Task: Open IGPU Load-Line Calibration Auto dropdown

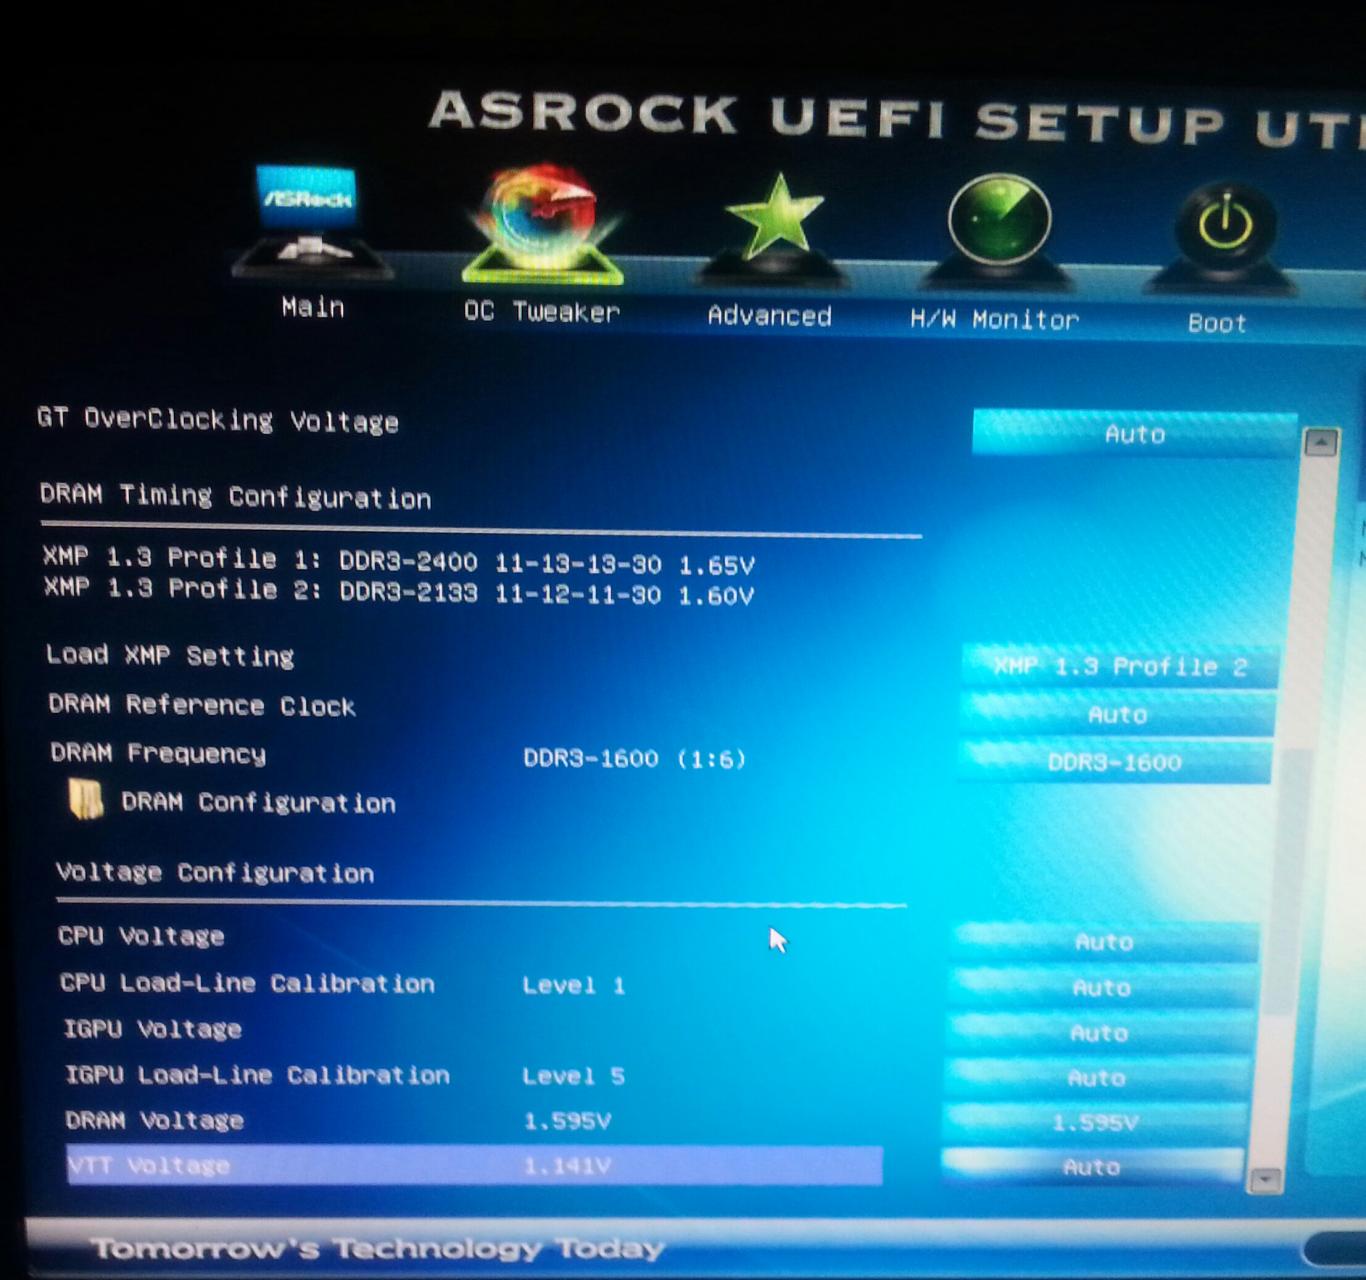Action: [x=1096, y=1078]
